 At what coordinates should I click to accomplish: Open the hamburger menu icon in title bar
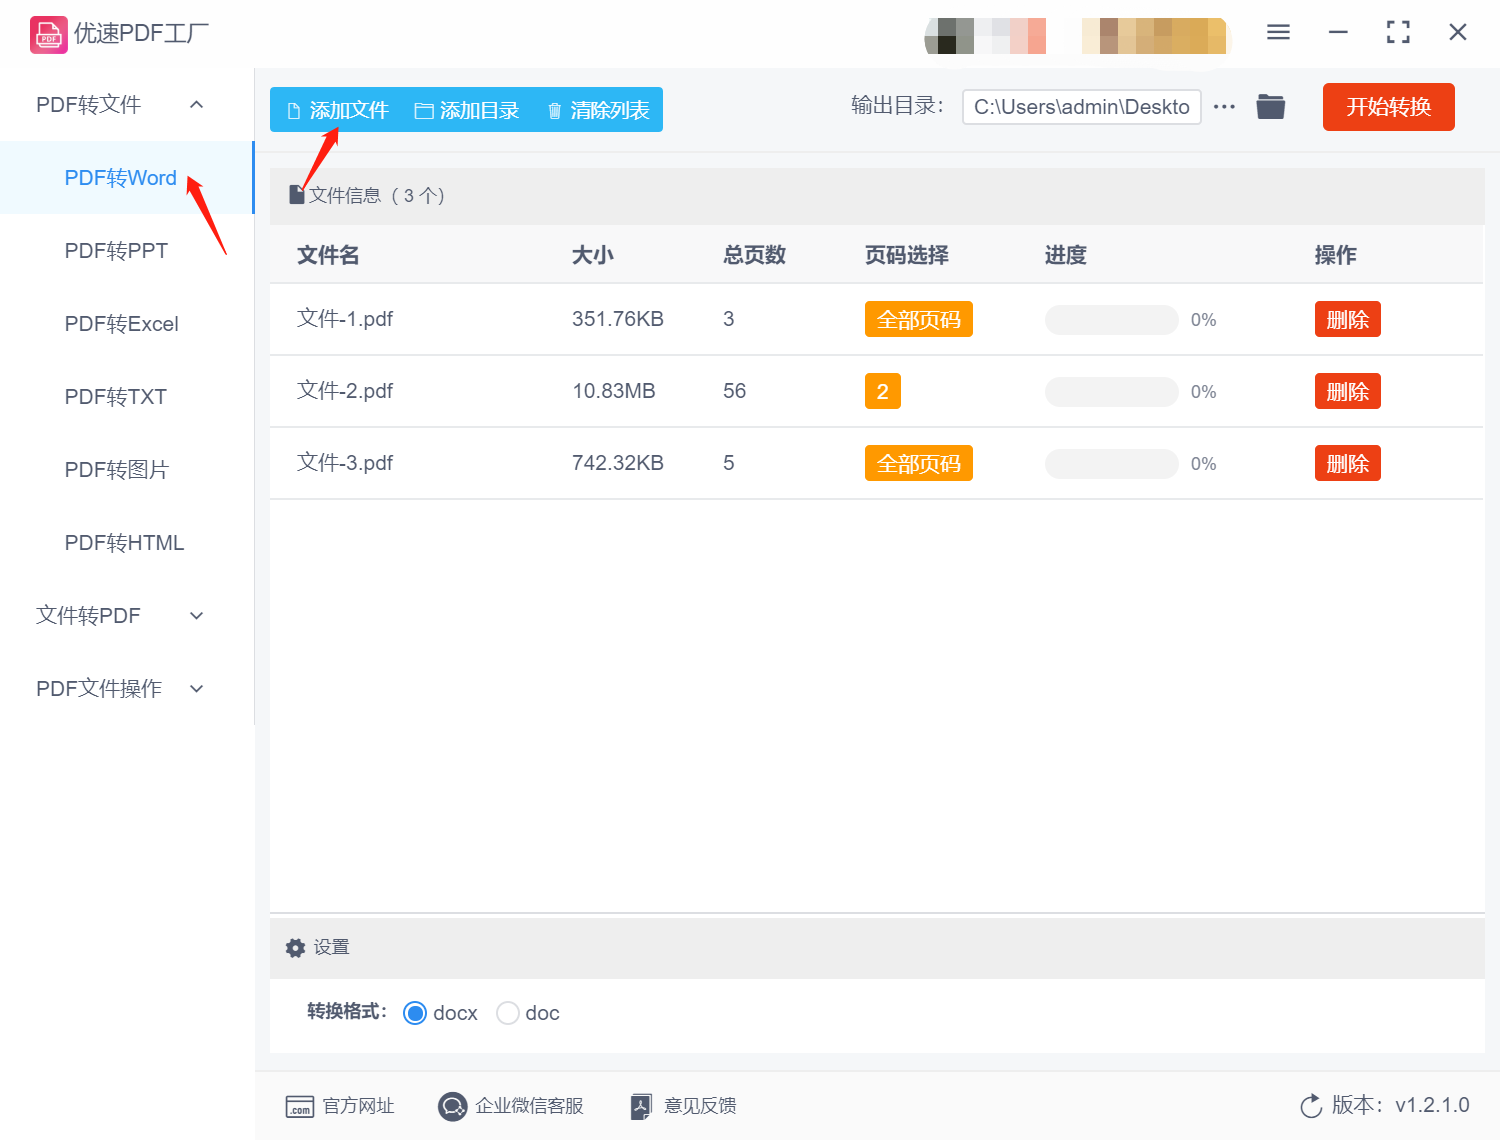pos(1278,32)
